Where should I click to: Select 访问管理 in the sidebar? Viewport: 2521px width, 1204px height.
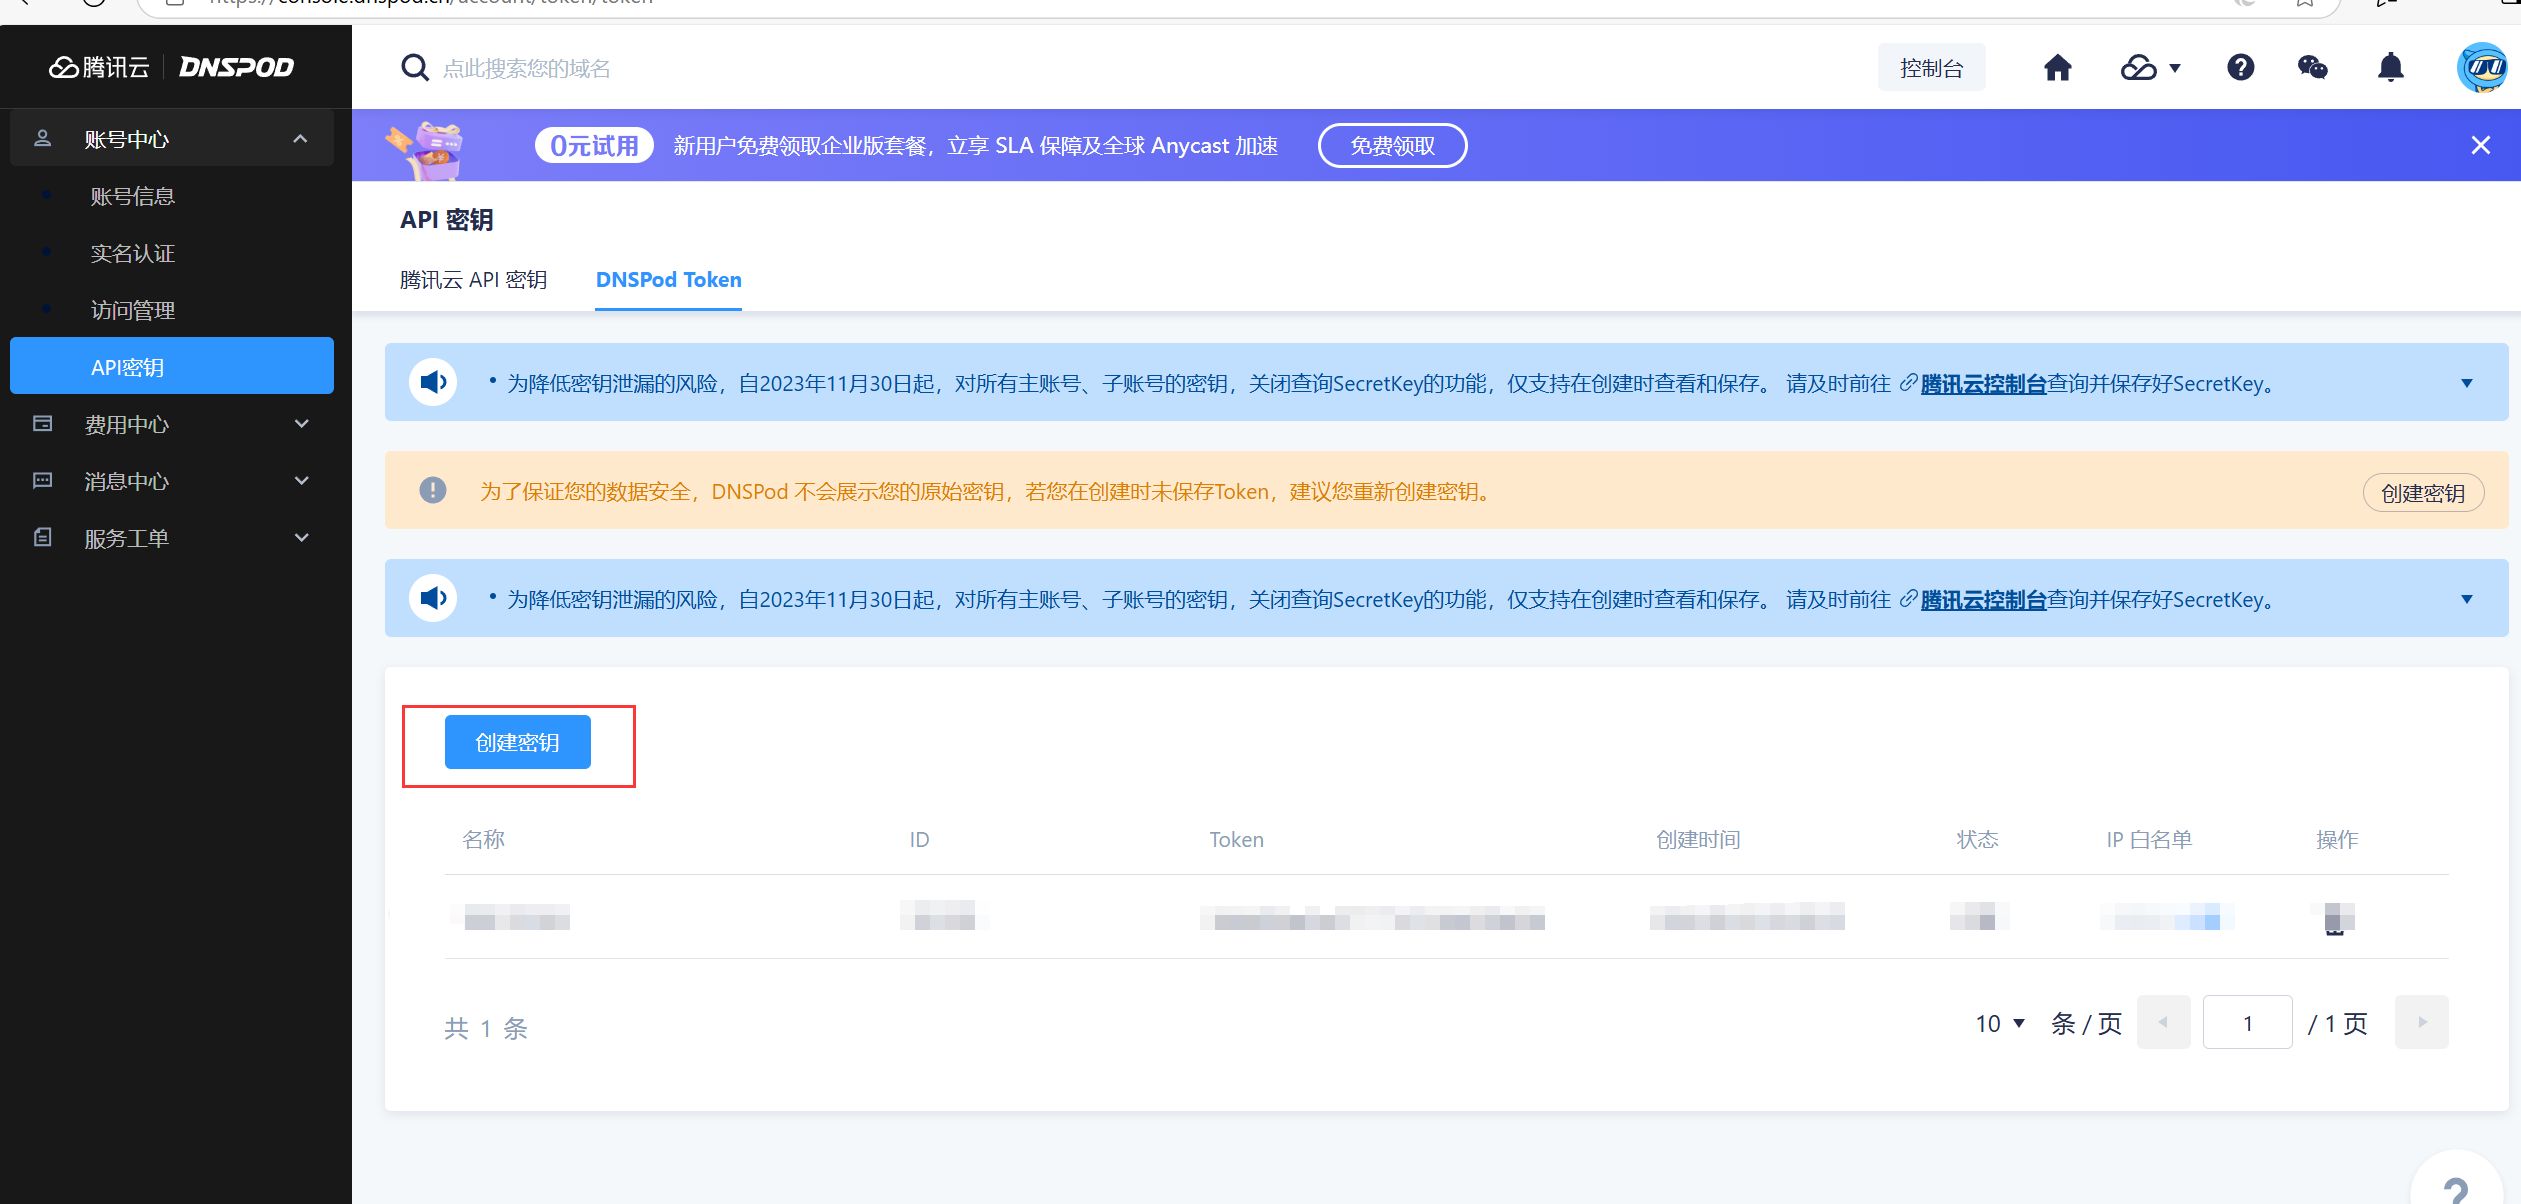click(132, 309)
